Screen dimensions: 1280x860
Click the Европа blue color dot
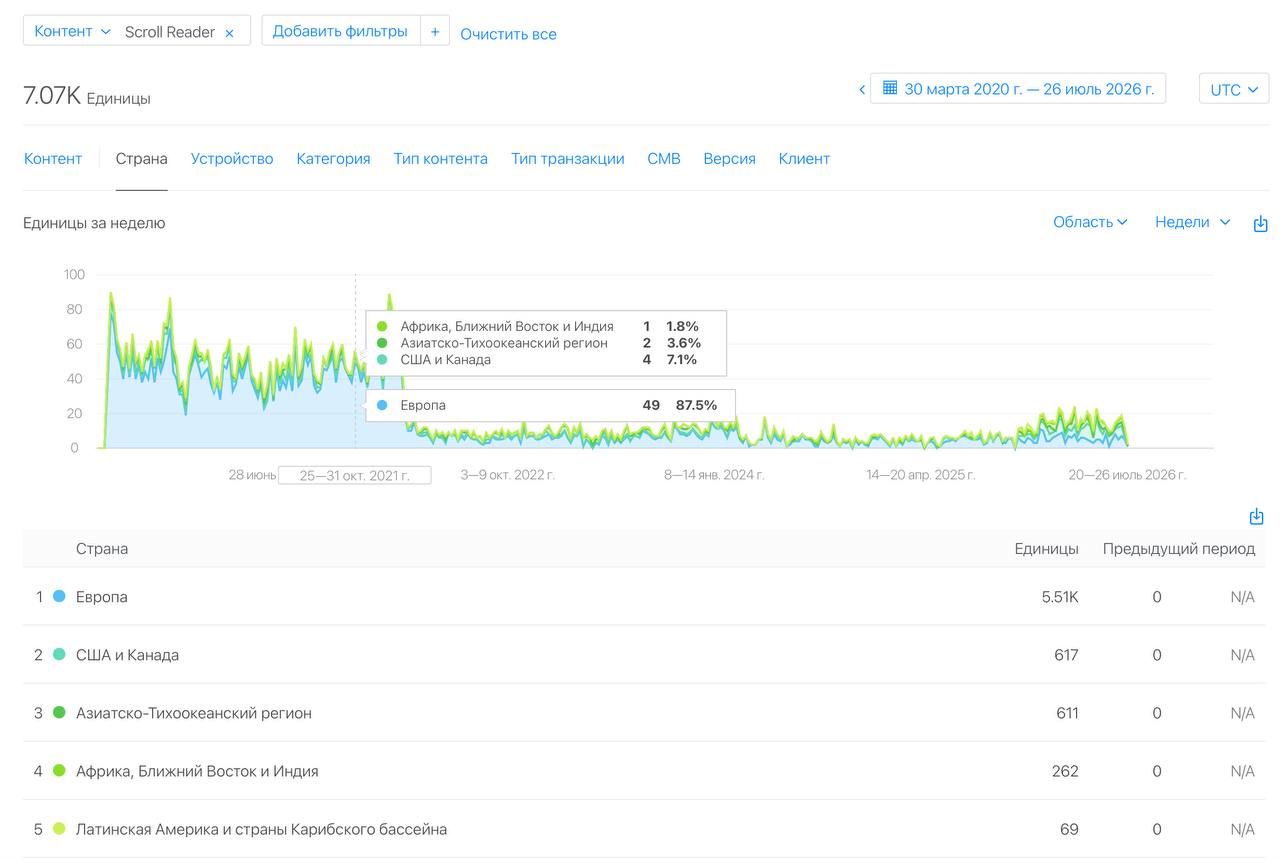59,597
